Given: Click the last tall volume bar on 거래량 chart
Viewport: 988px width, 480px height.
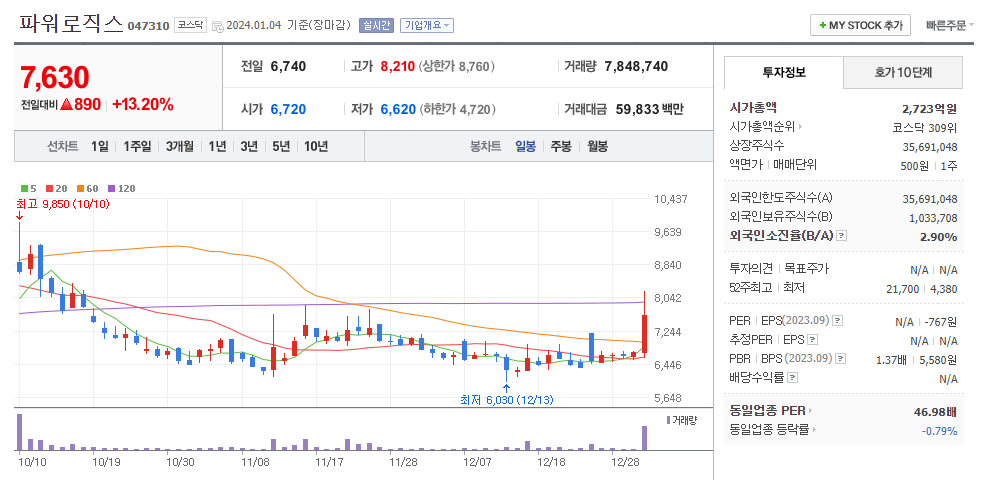Looking at the screenshot, I should 644,438.
